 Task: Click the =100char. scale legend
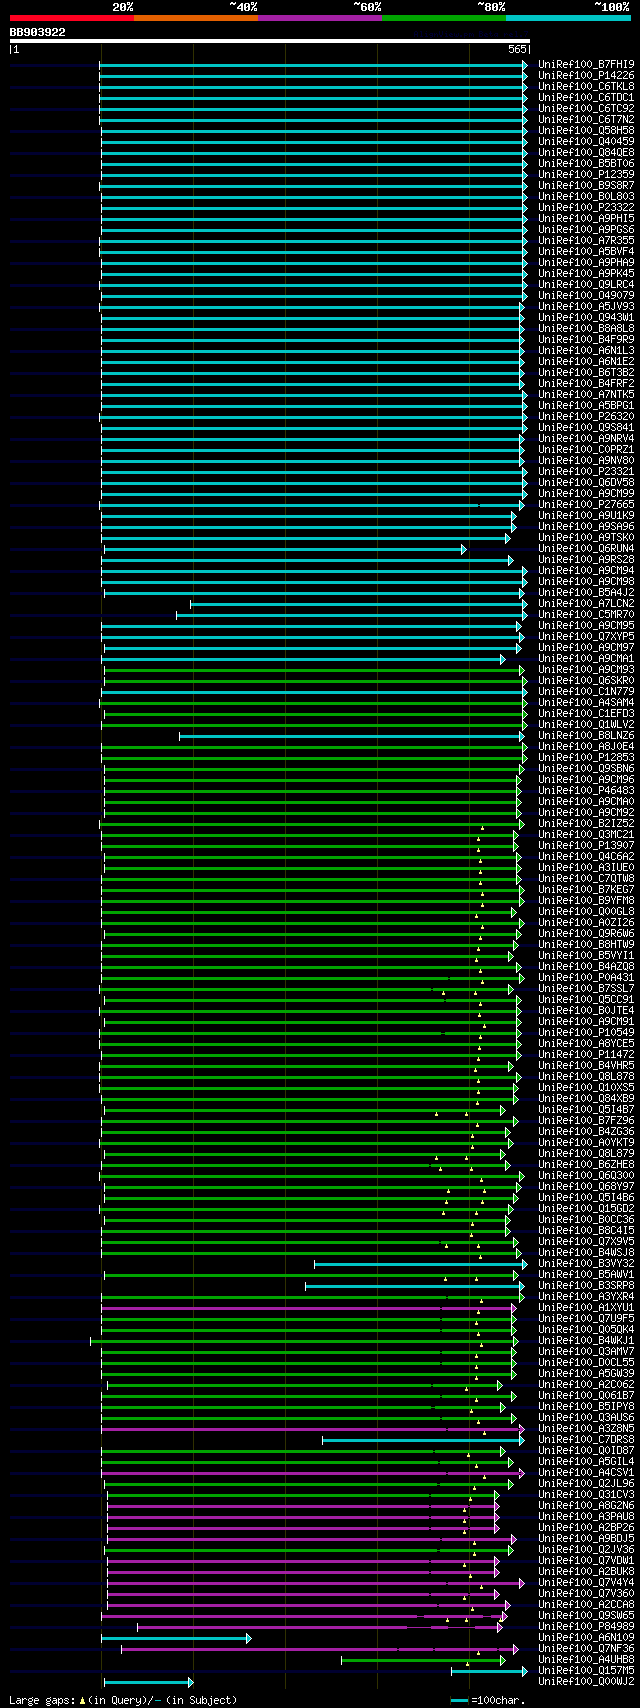pos(488,1700)
